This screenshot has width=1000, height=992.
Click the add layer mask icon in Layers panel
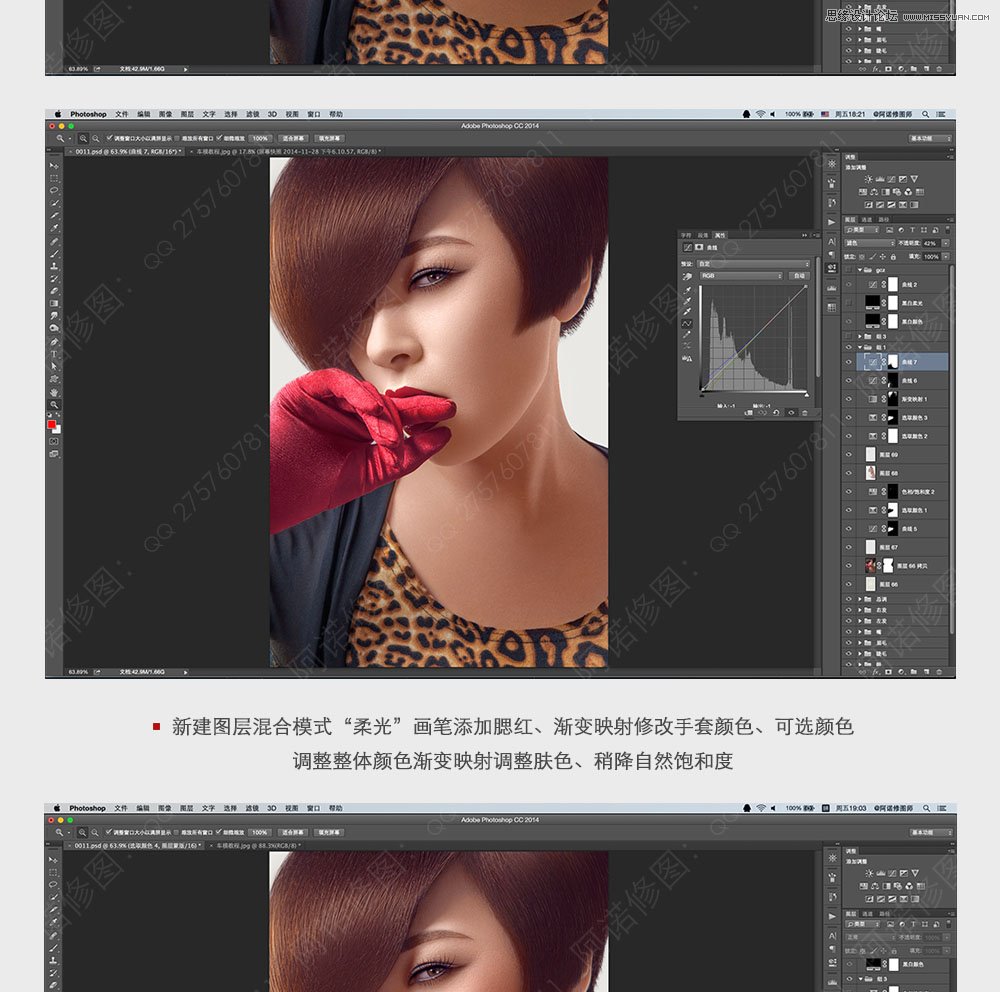[887, 671]
